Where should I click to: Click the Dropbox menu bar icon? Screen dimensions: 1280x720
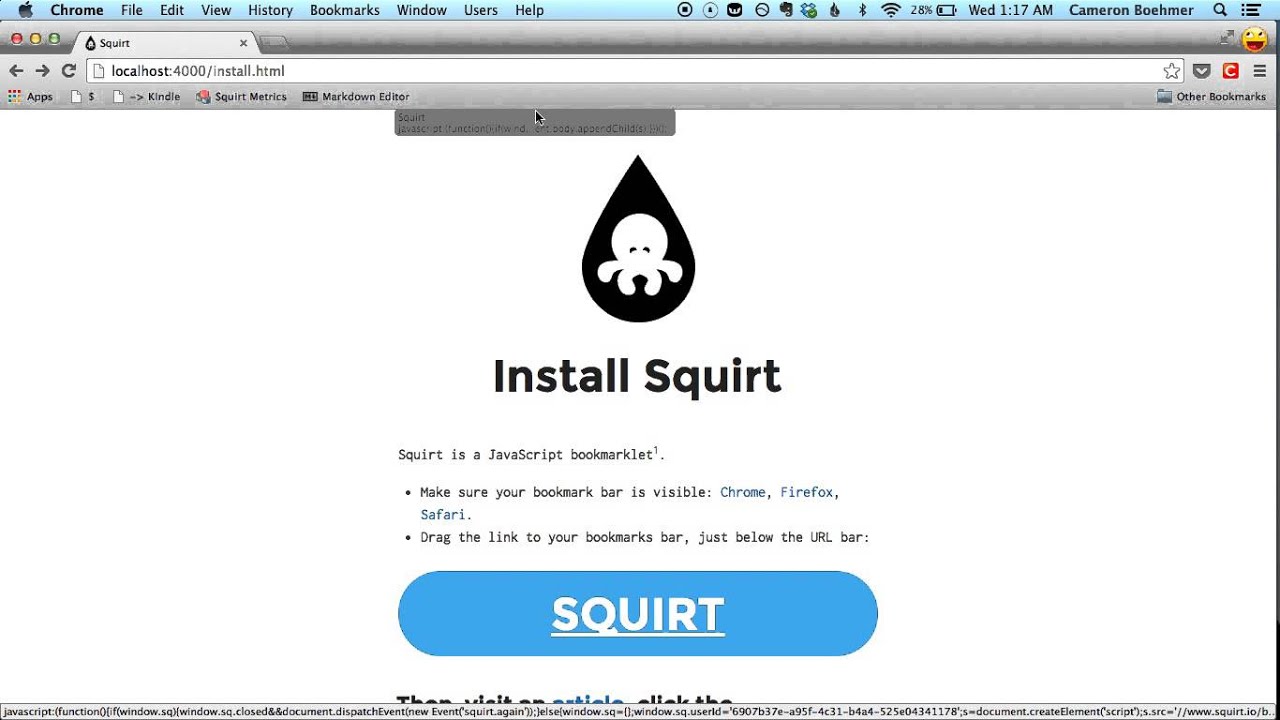pyautogui.click(x=809, y=10)
